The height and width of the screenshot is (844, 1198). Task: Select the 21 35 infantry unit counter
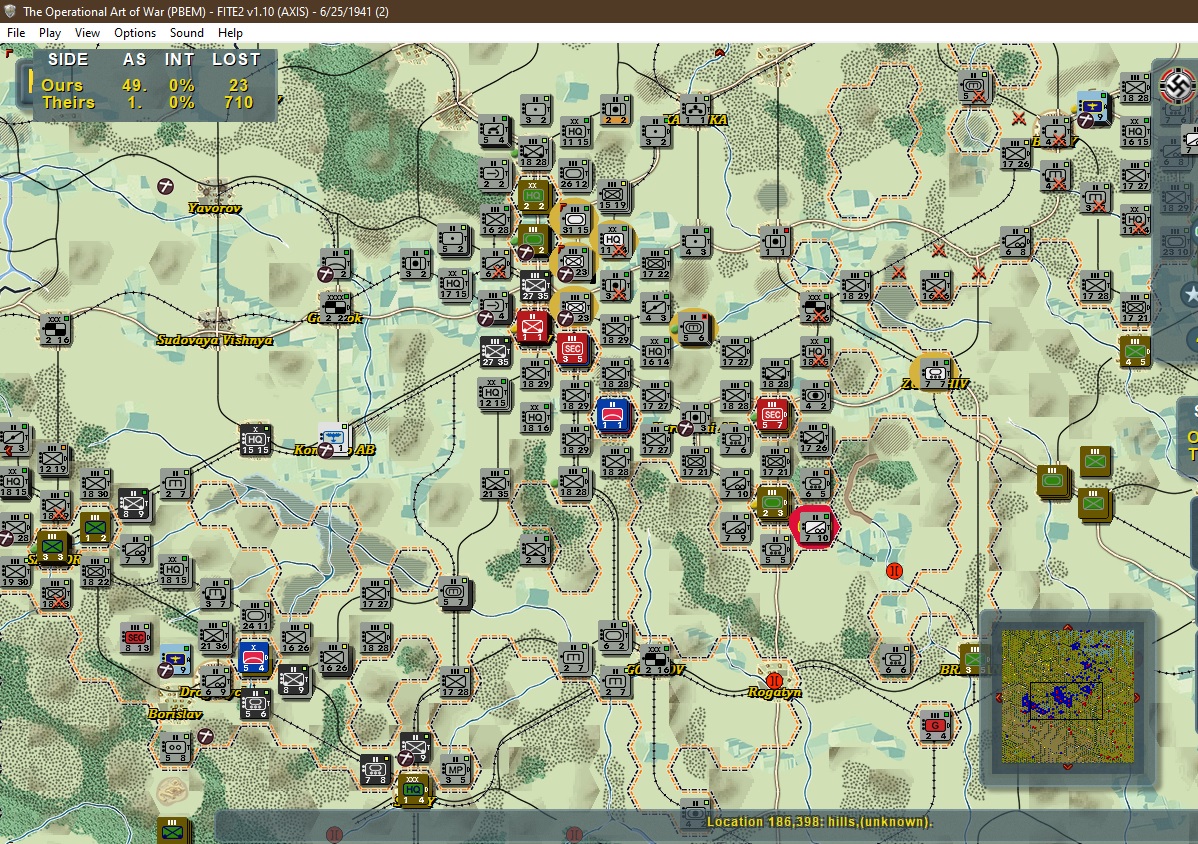[494, 484]
